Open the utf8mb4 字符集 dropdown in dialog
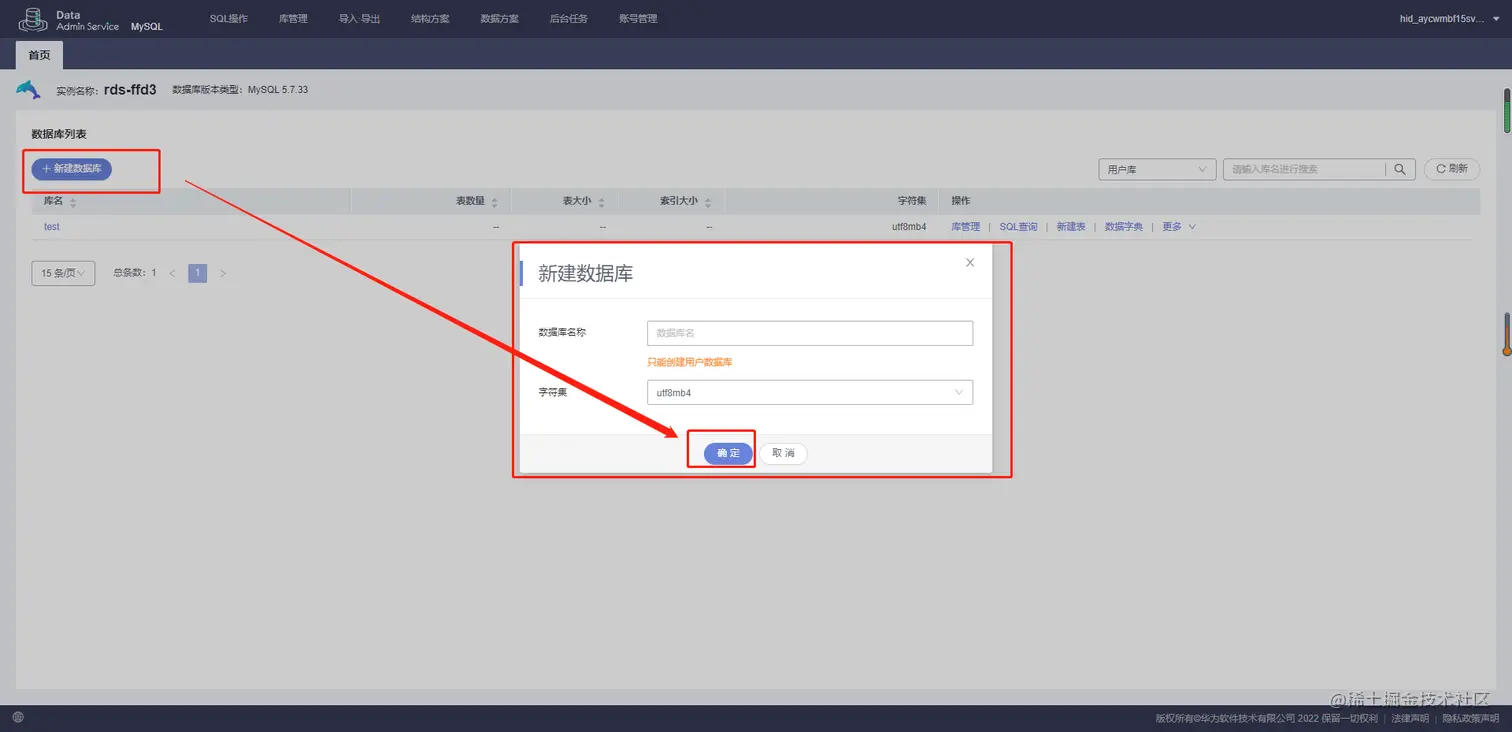This screenshot has height=732, width=1512. [x=810, y=393]
